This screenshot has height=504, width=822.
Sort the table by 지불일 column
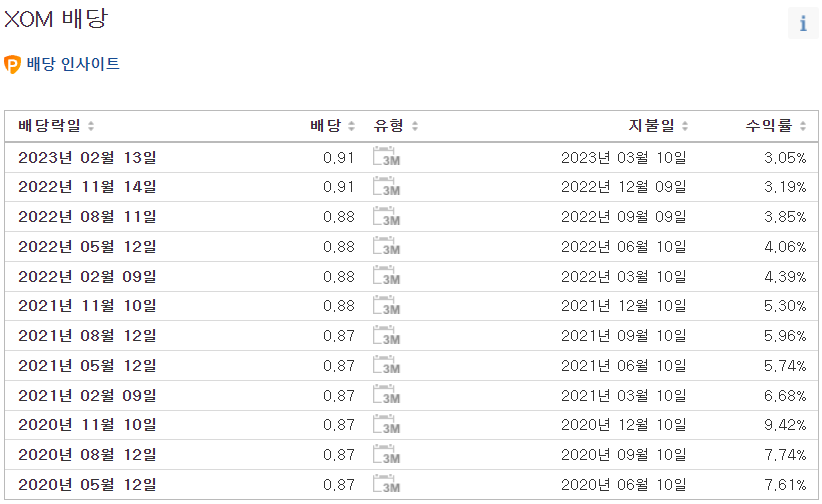tap(658, 126)
